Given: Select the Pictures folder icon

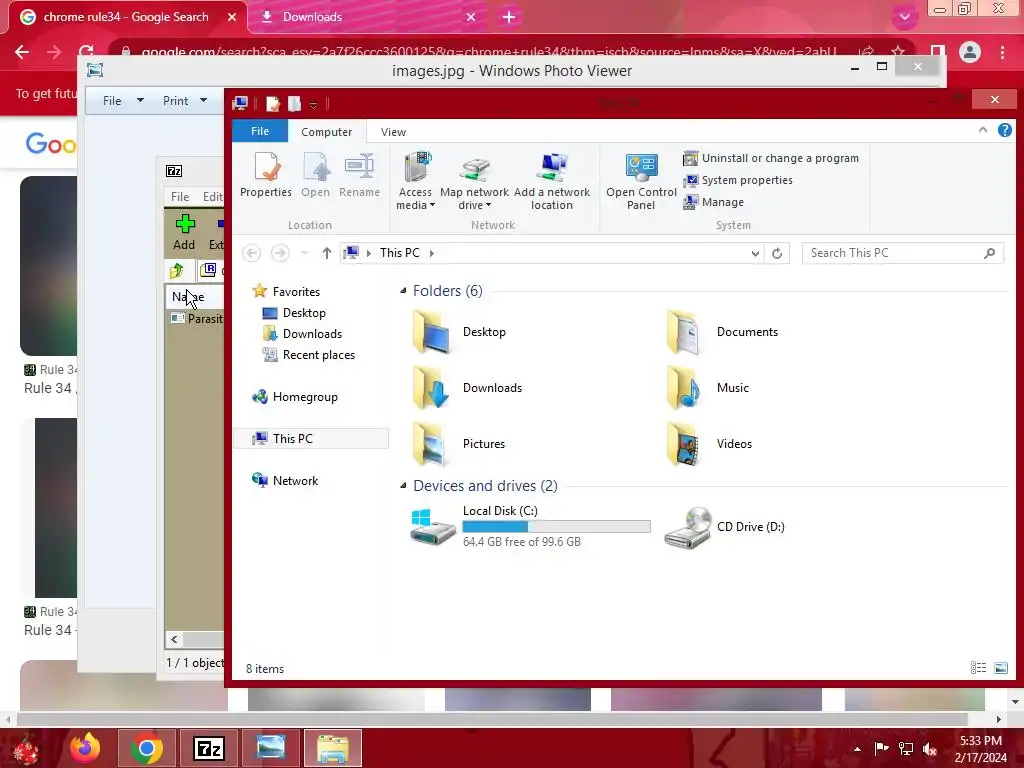Looking at the screenshot, I should coord(431,444).
